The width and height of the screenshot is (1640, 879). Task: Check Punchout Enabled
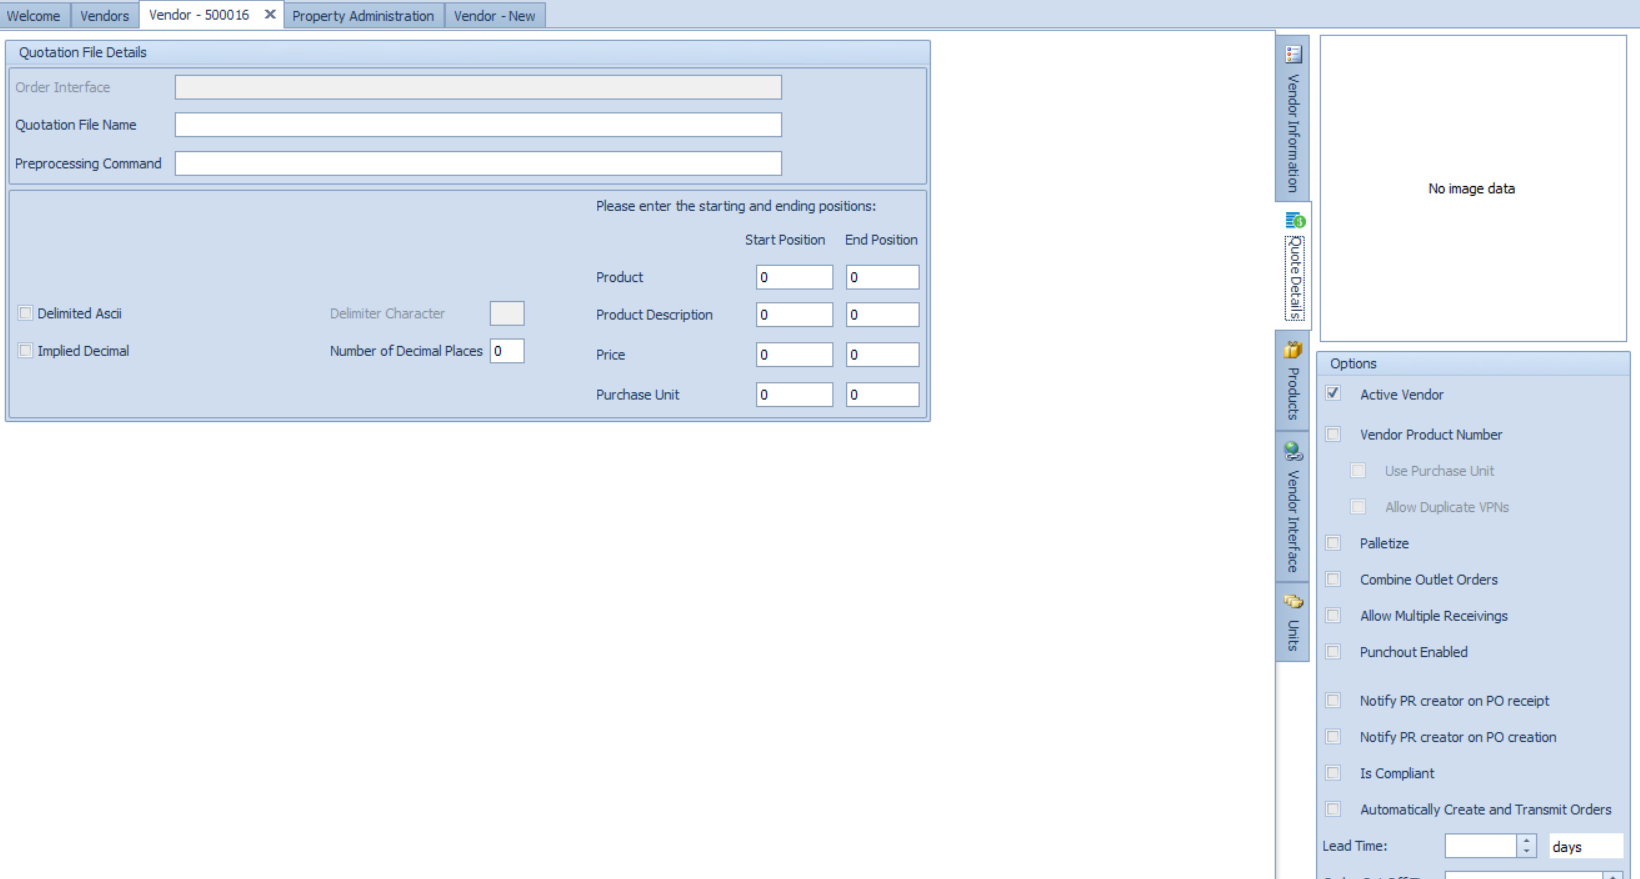pyautogui.click(x=1333, y=652)
